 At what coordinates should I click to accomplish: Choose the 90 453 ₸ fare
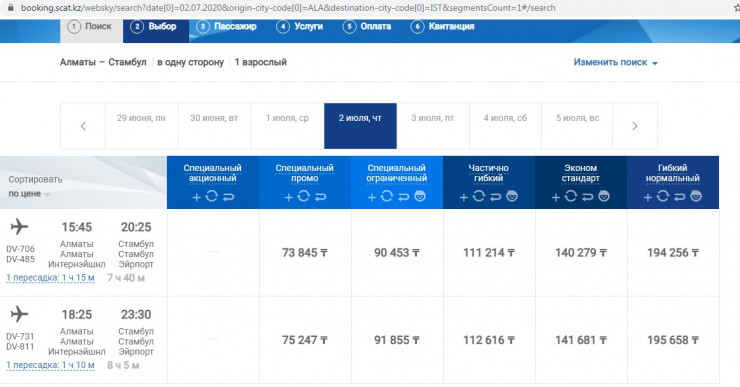pos(397,253)
